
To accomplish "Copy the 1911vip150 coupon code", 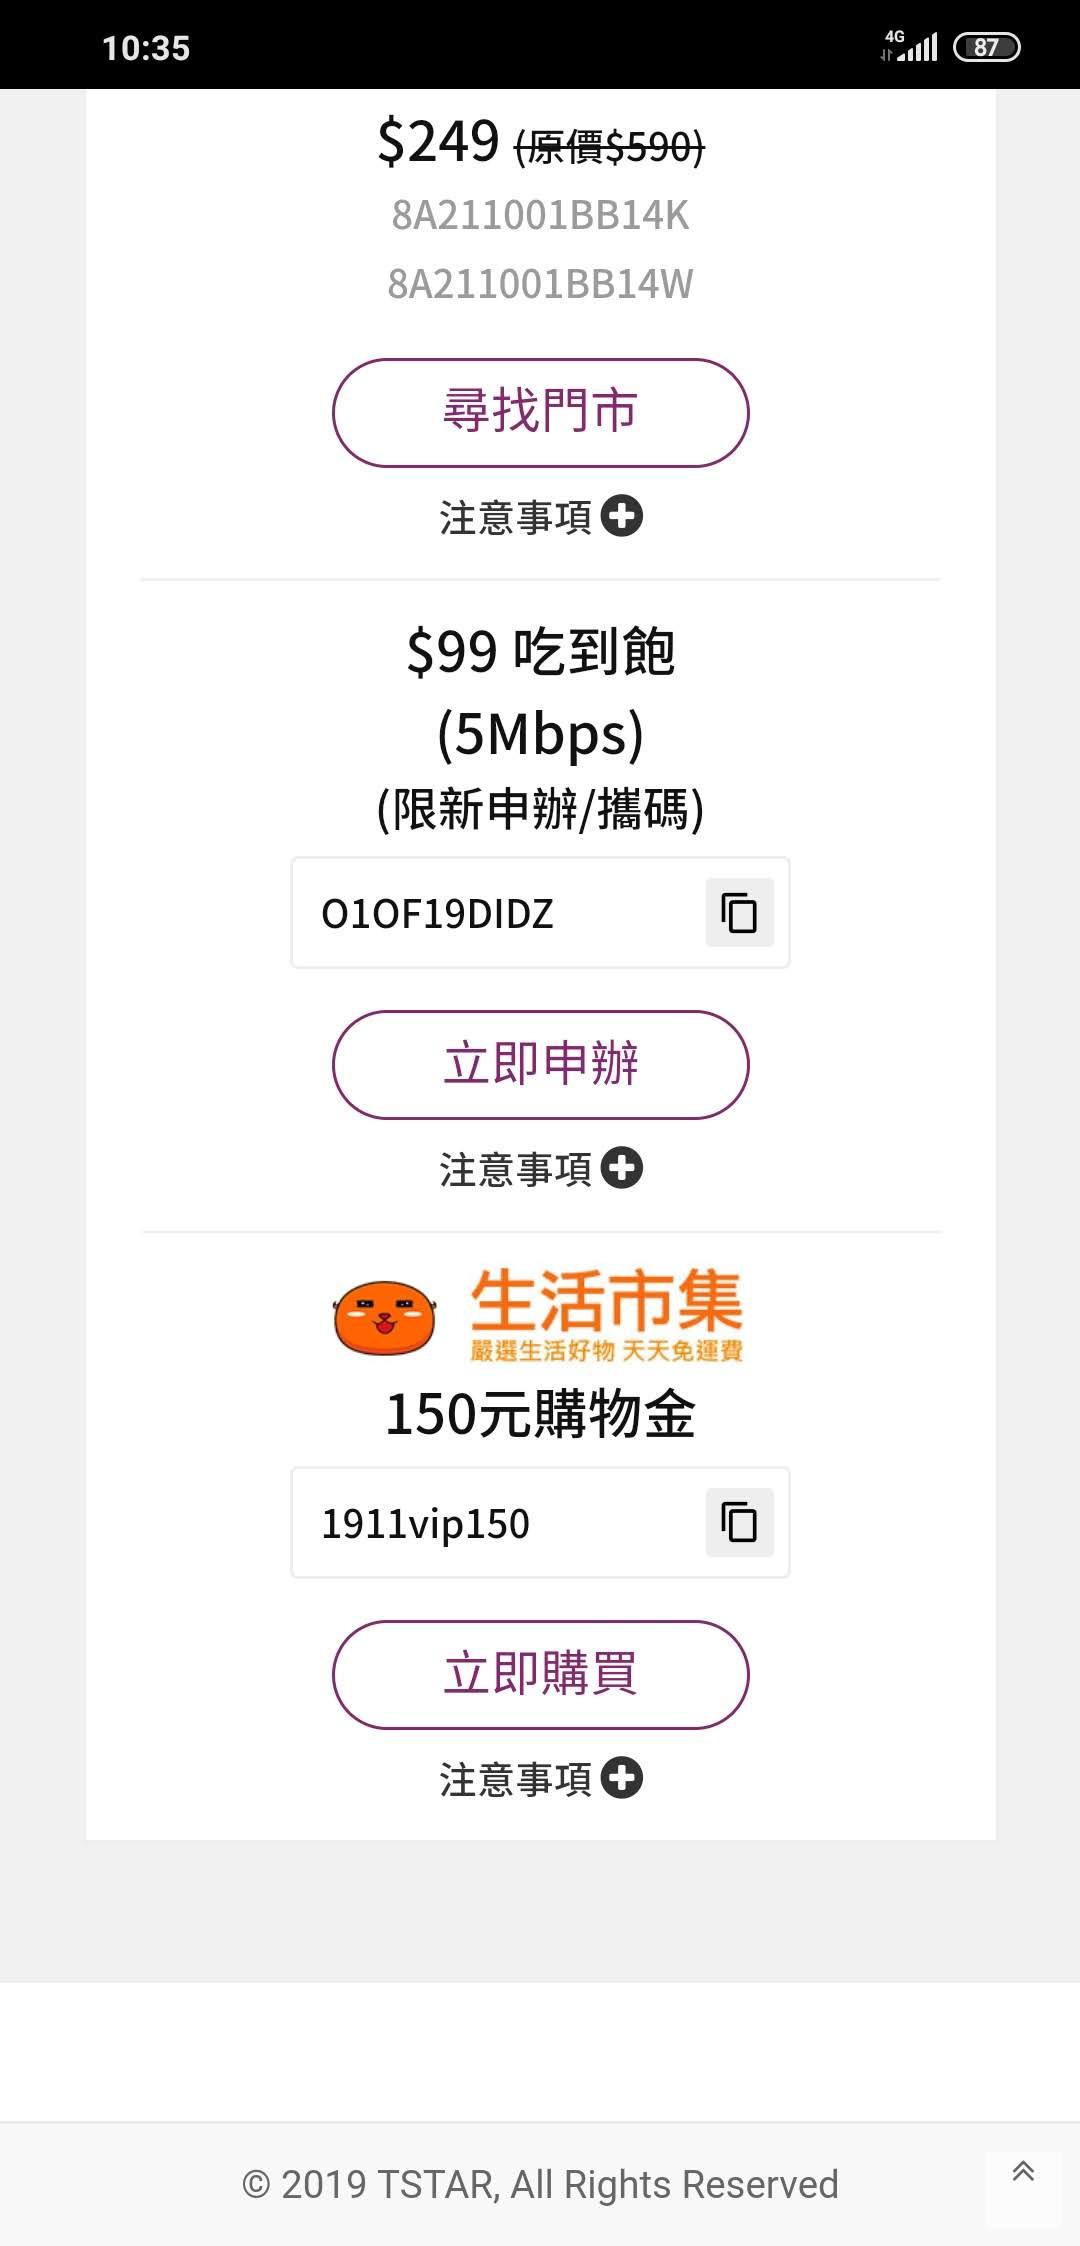I will pos(739,1522).
